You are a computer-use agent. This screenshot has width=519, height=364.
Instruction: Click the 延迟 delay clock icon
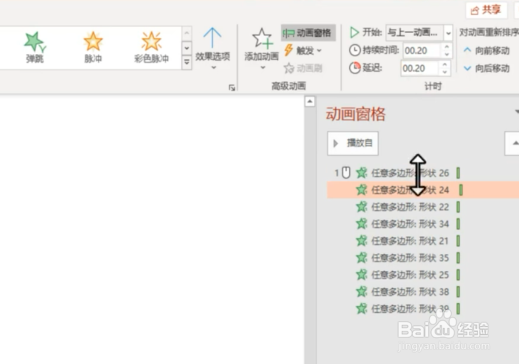355,68
